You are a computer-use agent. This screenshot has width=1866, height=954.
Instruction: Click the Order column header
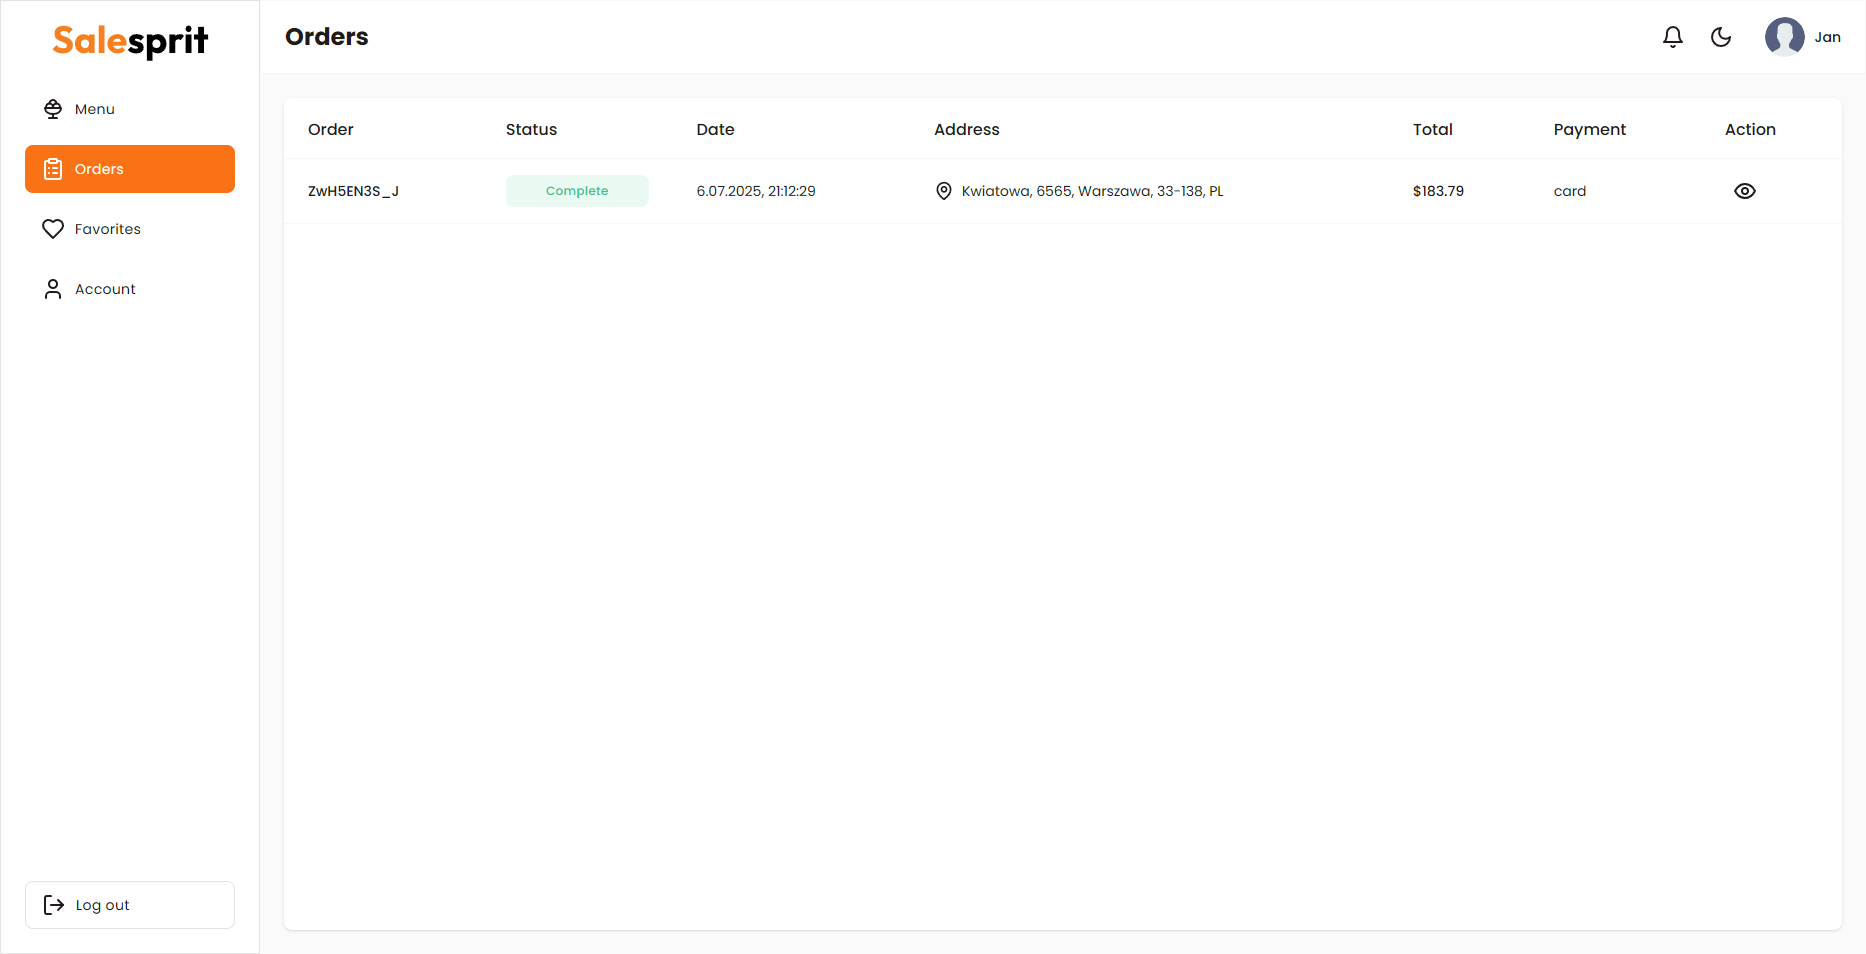[x=331, y=129]
